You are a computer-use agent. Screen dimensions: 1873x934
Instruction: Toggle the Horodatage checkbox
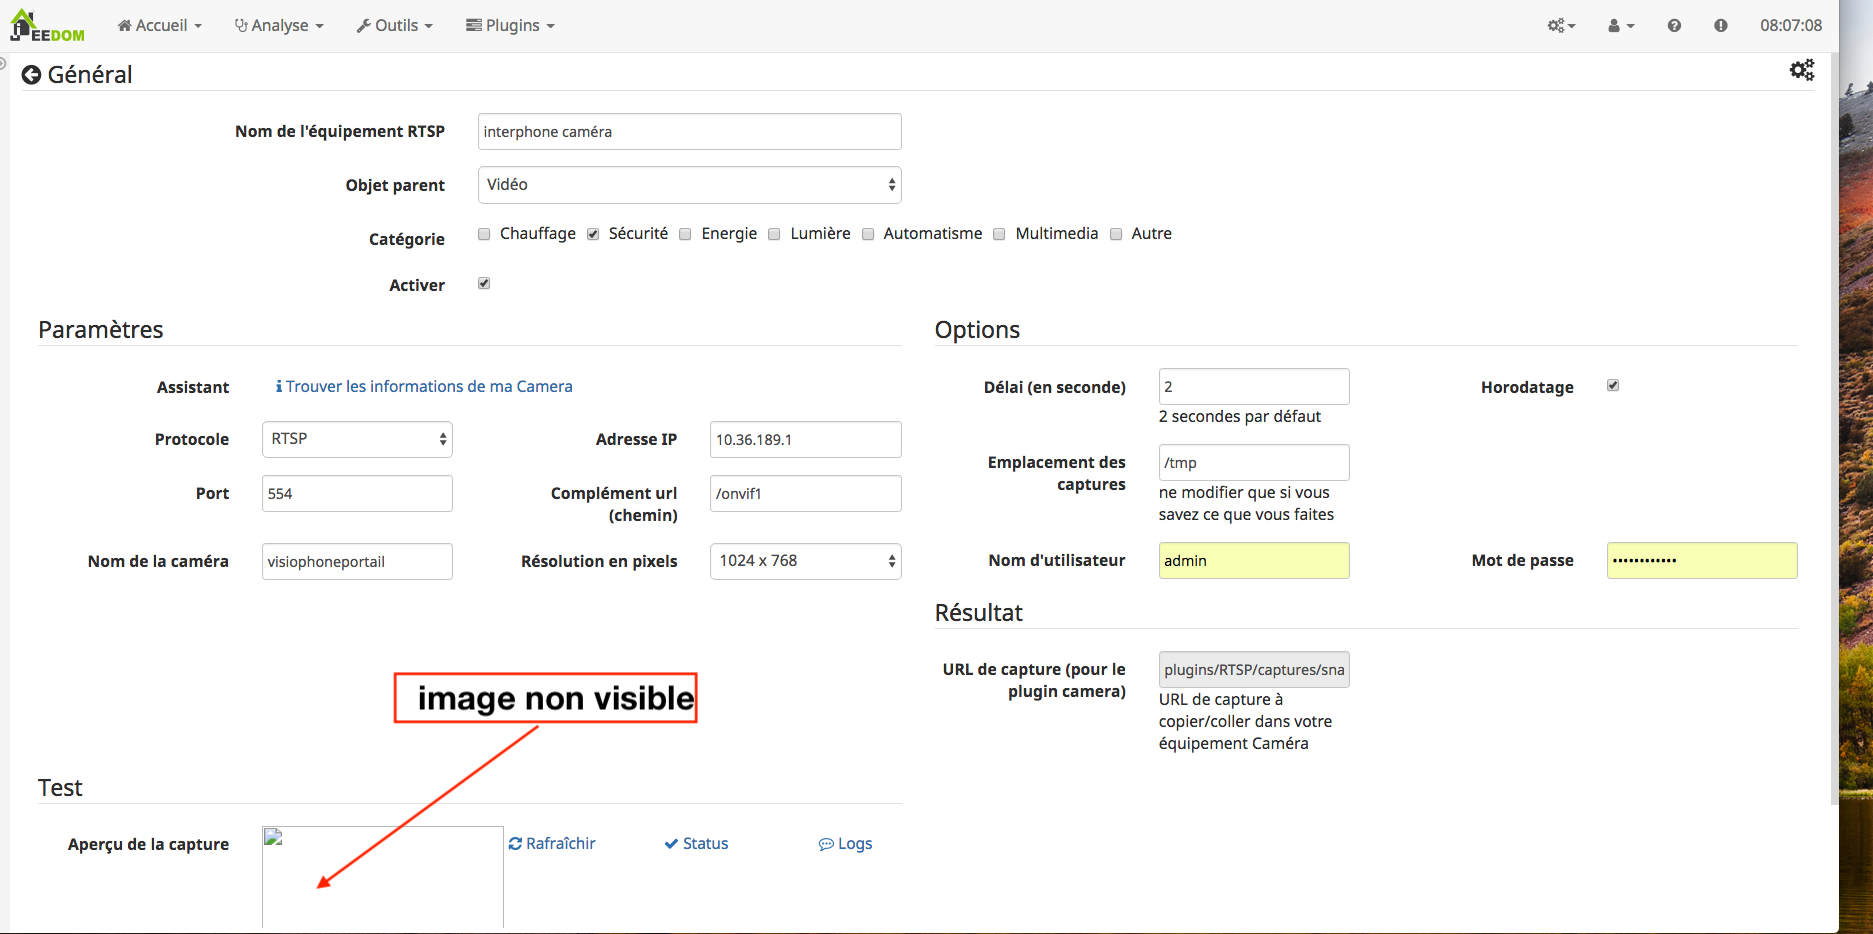point(1613,386)
